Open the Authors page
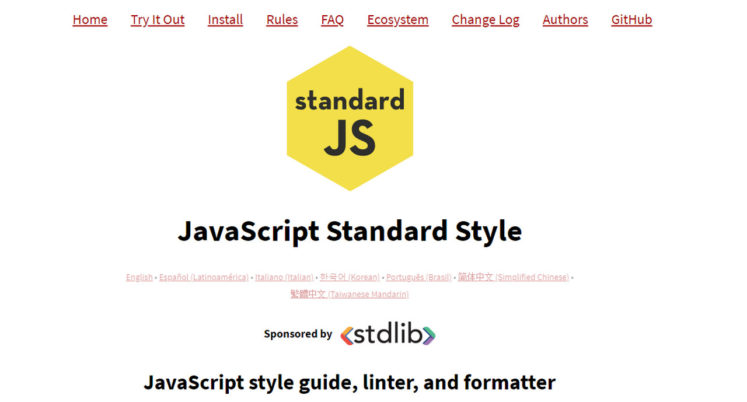Image resolution: width=747 pixels, height=402 pixels. click(565, 20)
